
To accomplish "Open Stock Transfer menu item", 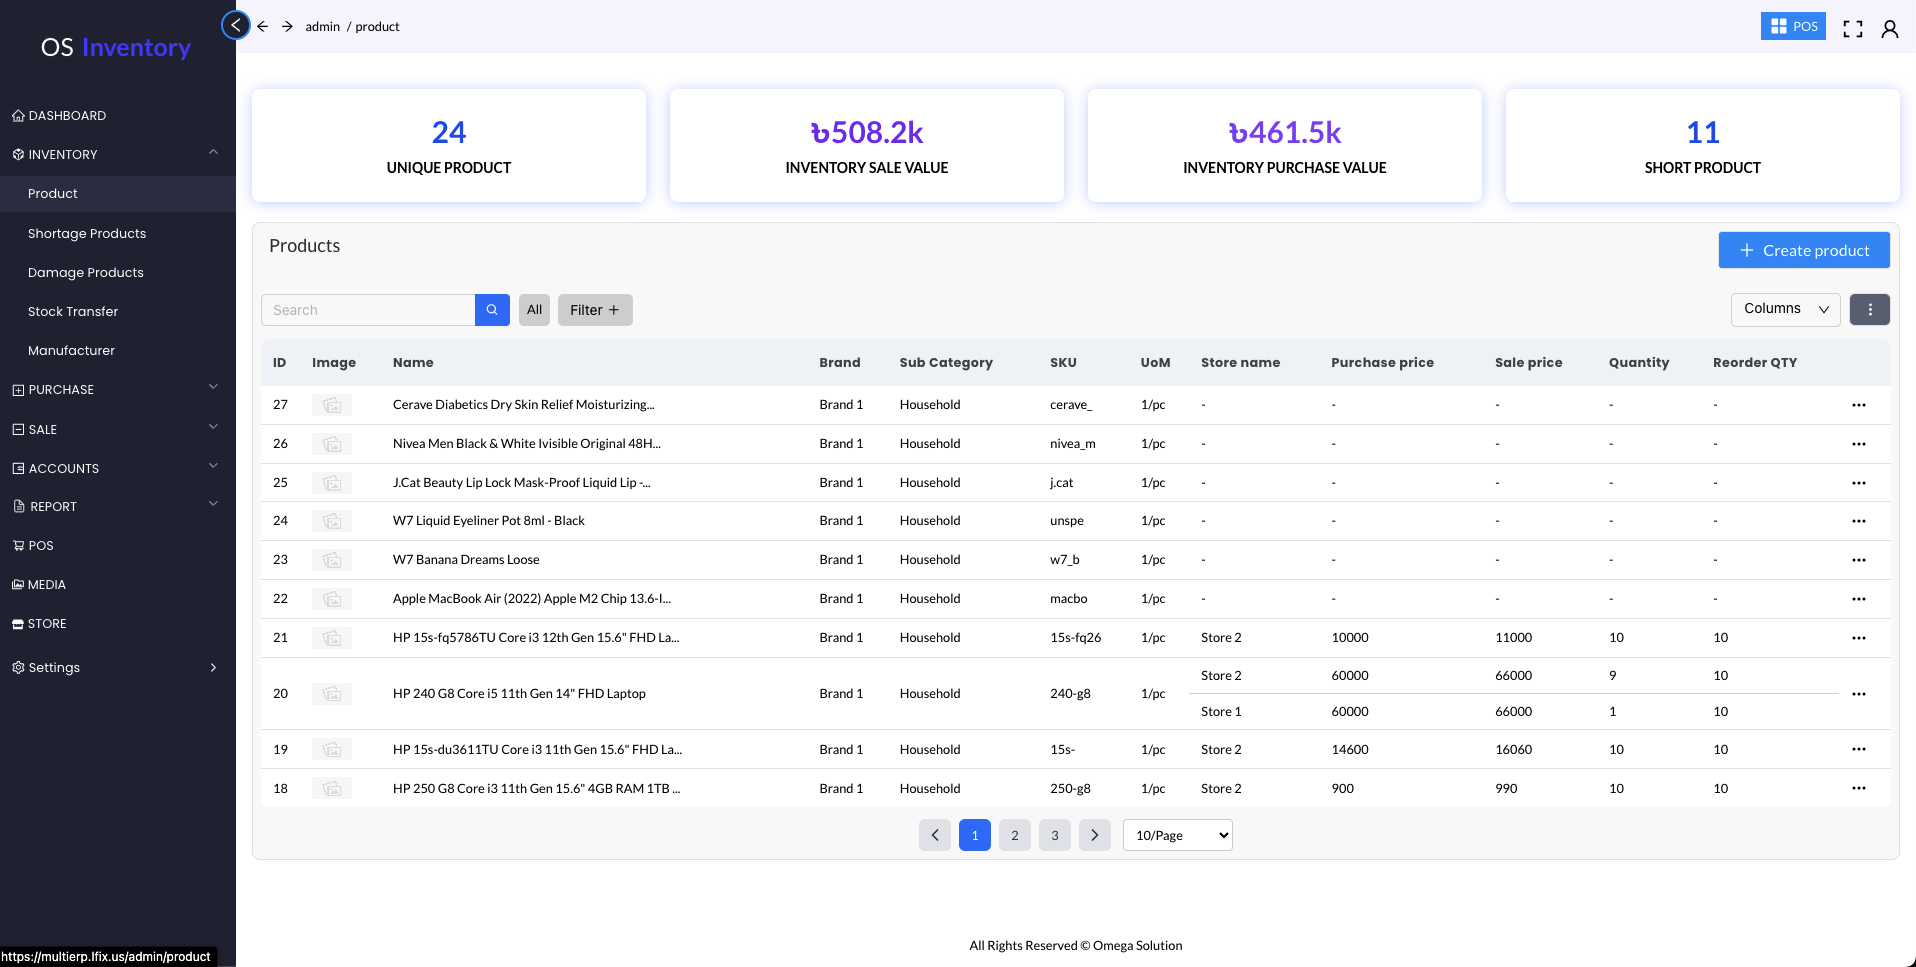I will pos(73,311).
